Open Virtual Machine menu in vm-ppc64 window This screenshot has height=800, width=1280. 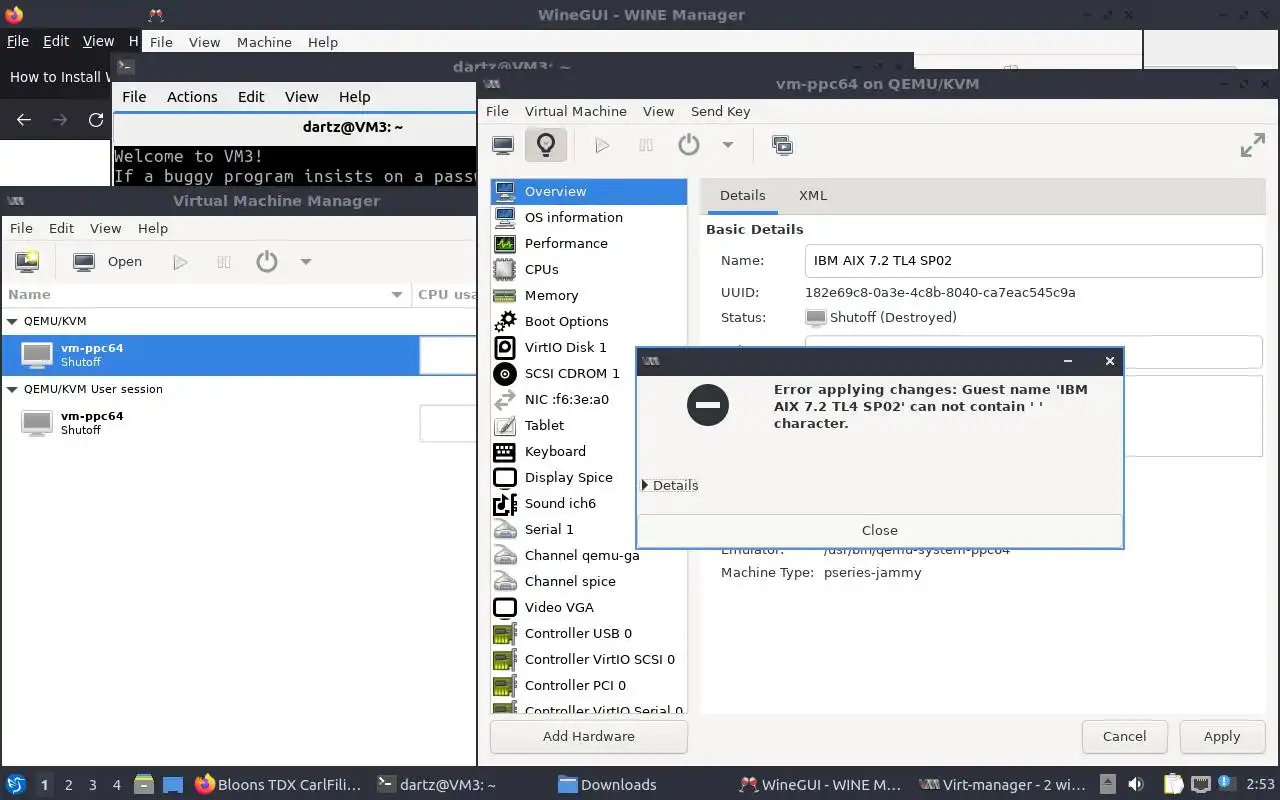point(576,111)
